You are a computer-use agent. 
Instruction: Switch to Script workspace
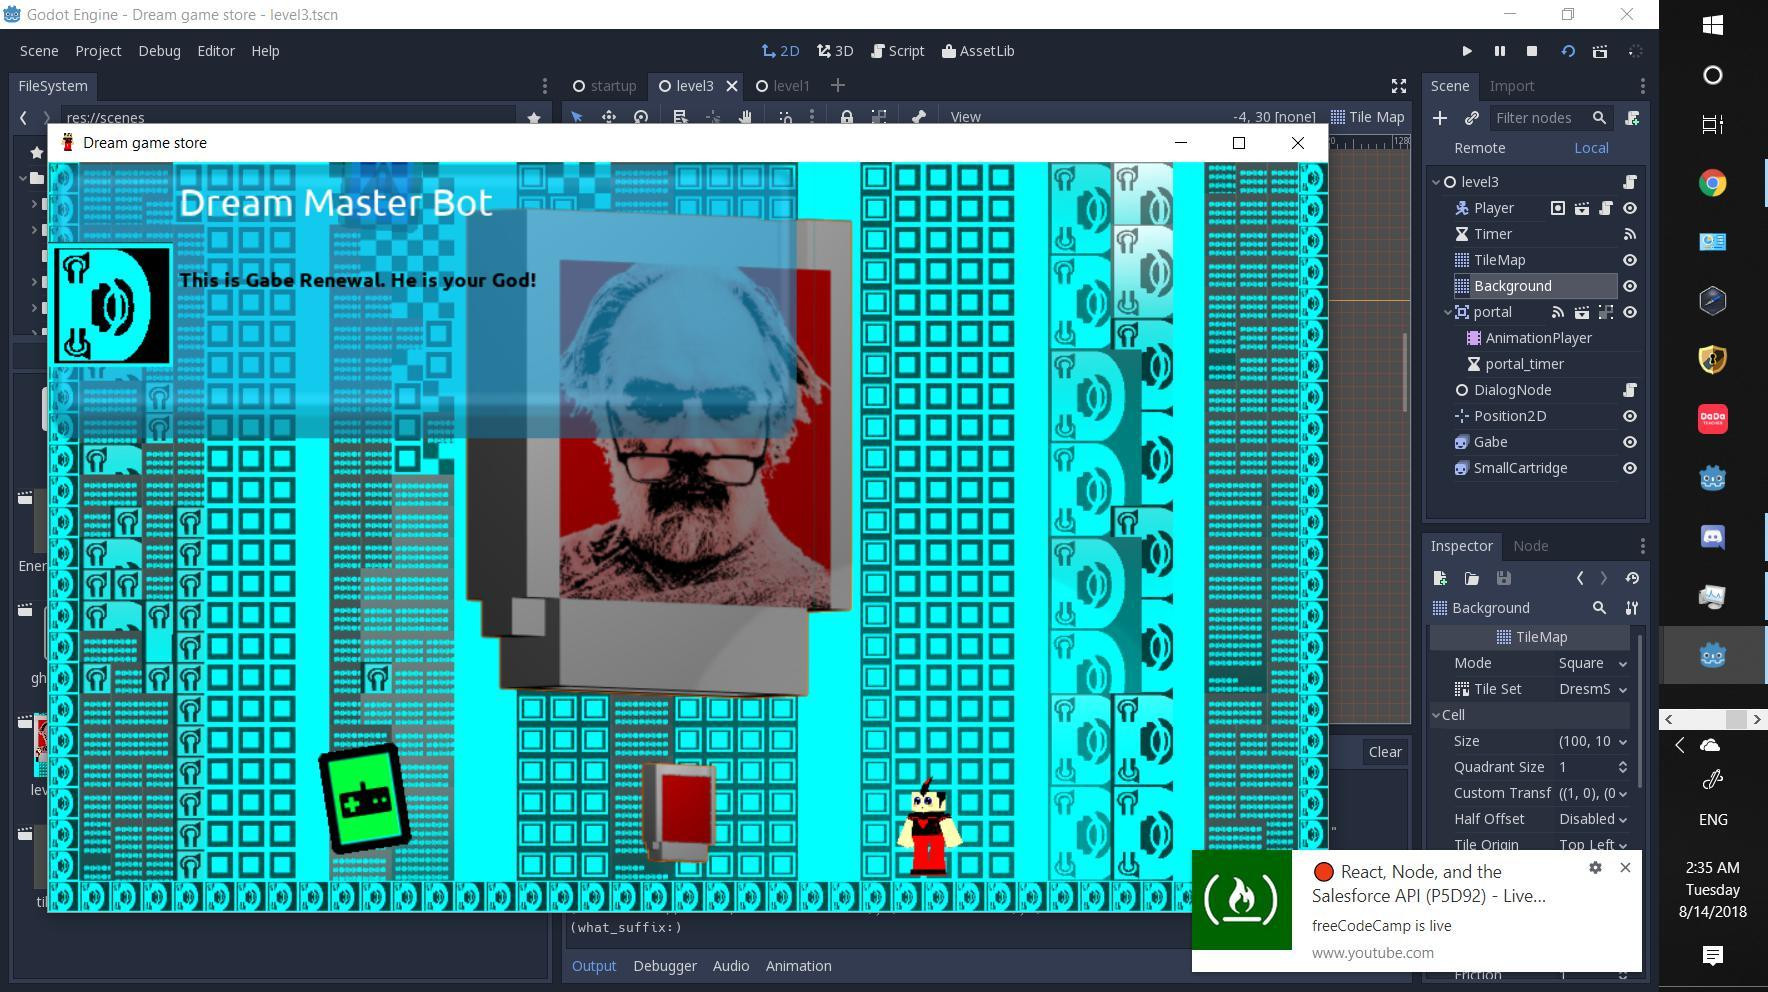[x=897, y=51]
